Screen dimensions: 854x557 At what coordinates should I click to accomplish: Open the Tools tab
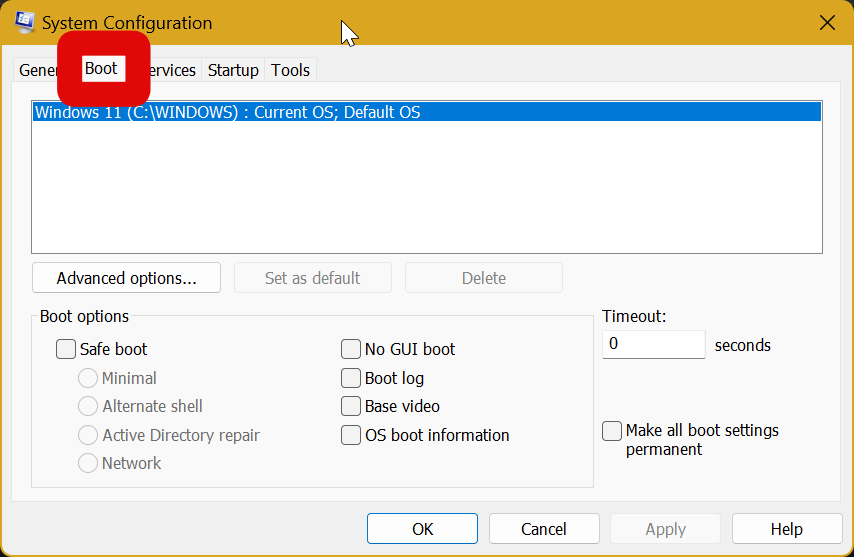[291, 70]
